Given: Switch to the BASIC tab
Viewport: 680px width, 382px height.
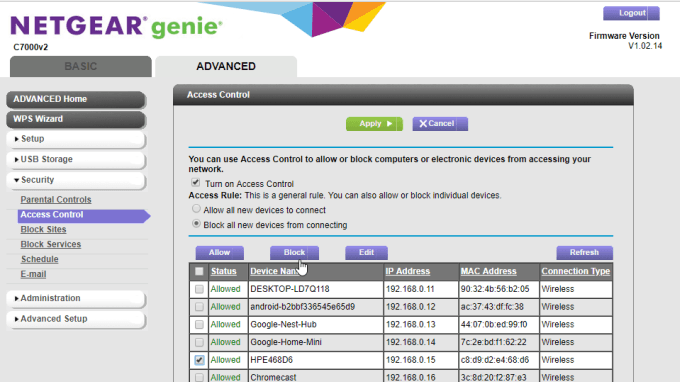Looking at the screenshot, I should tap(81, 66).
